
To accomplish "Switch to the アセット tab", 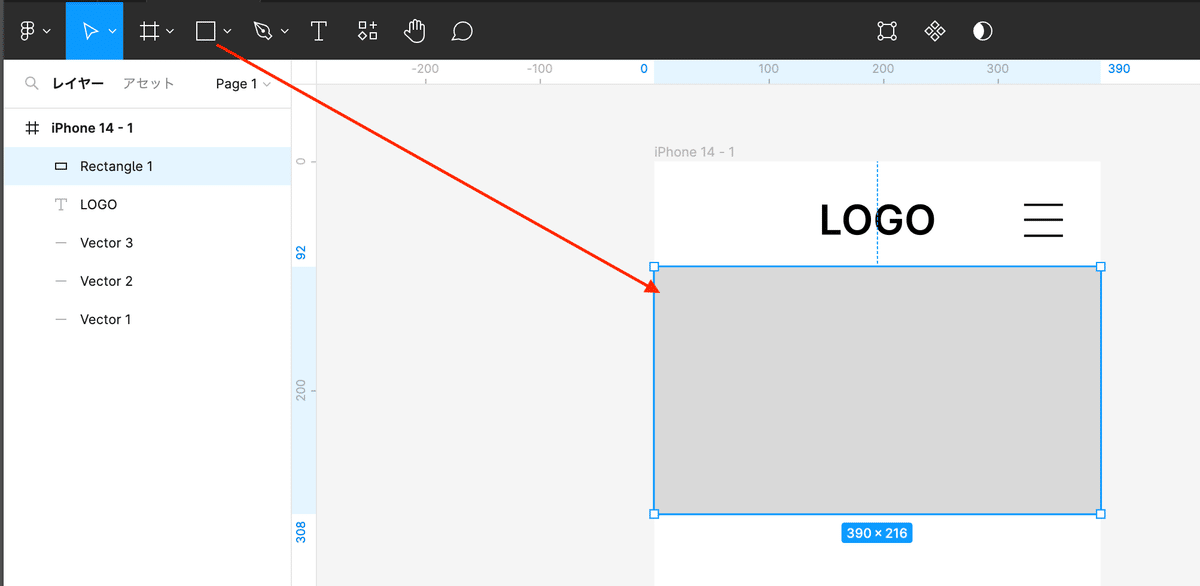I will pyautogui.click(x=148, y=84).
